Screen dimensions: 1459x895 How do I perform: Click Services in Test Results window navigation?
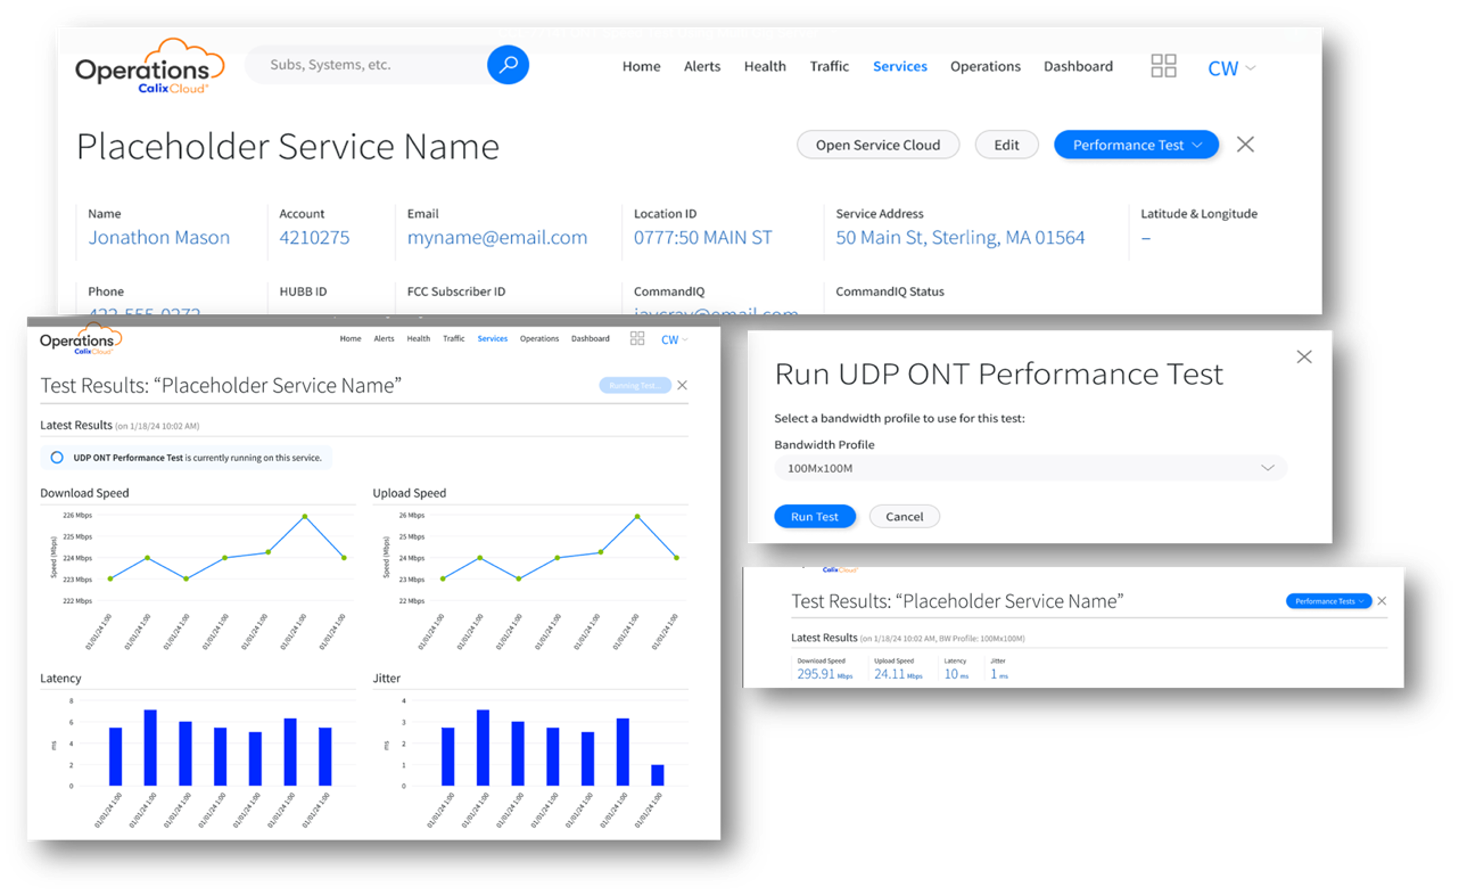492,339
